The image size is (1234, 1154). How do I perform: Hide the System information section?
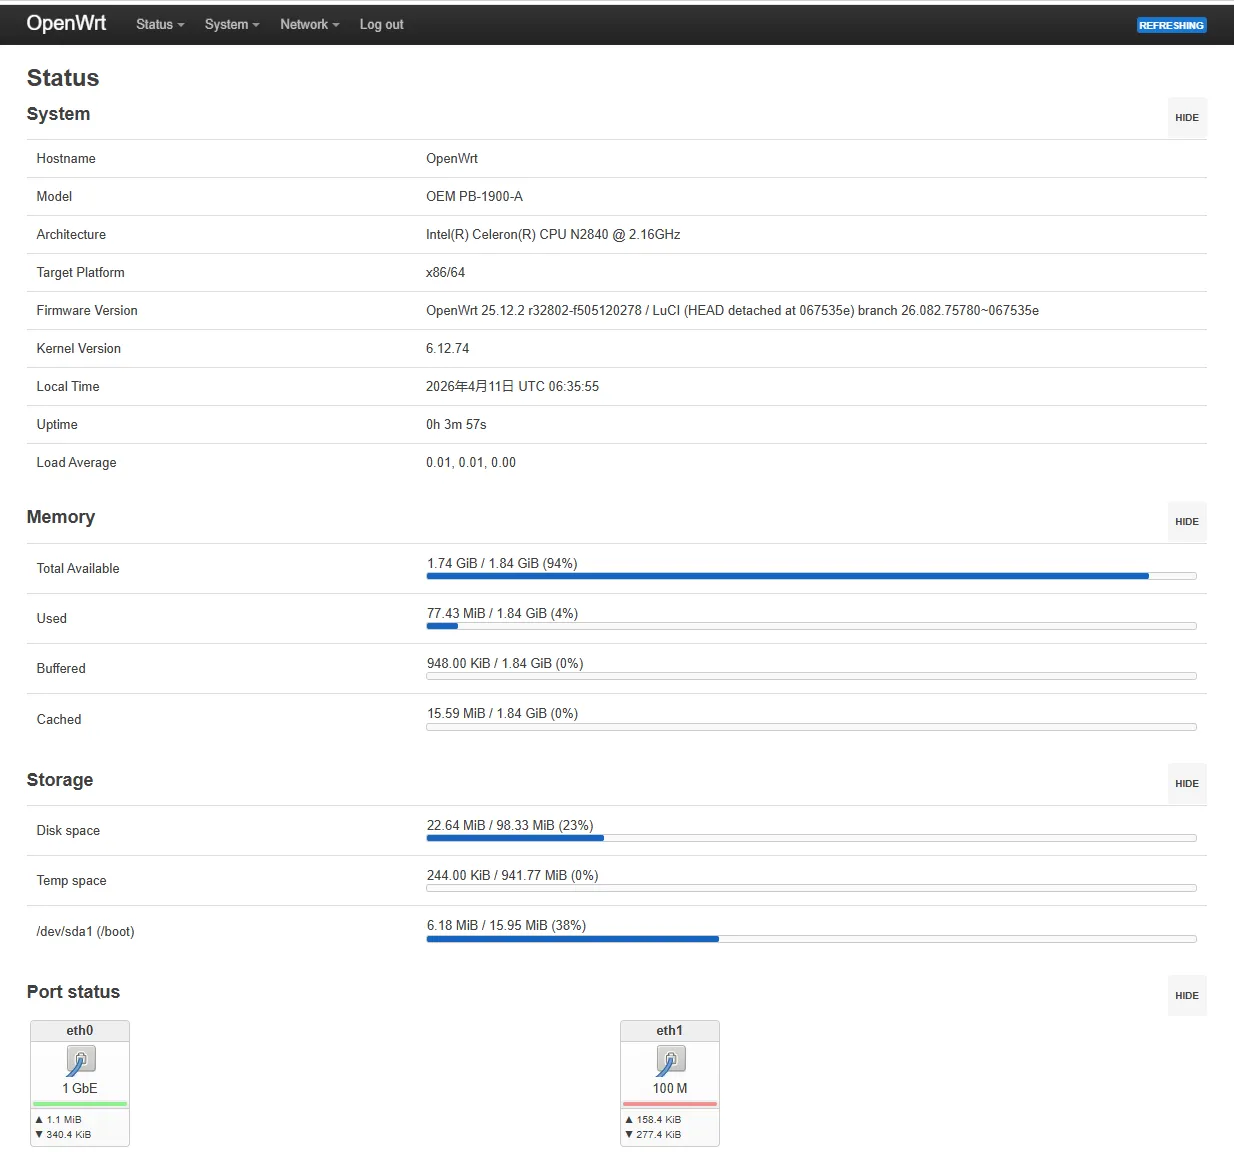point(1186,117)
